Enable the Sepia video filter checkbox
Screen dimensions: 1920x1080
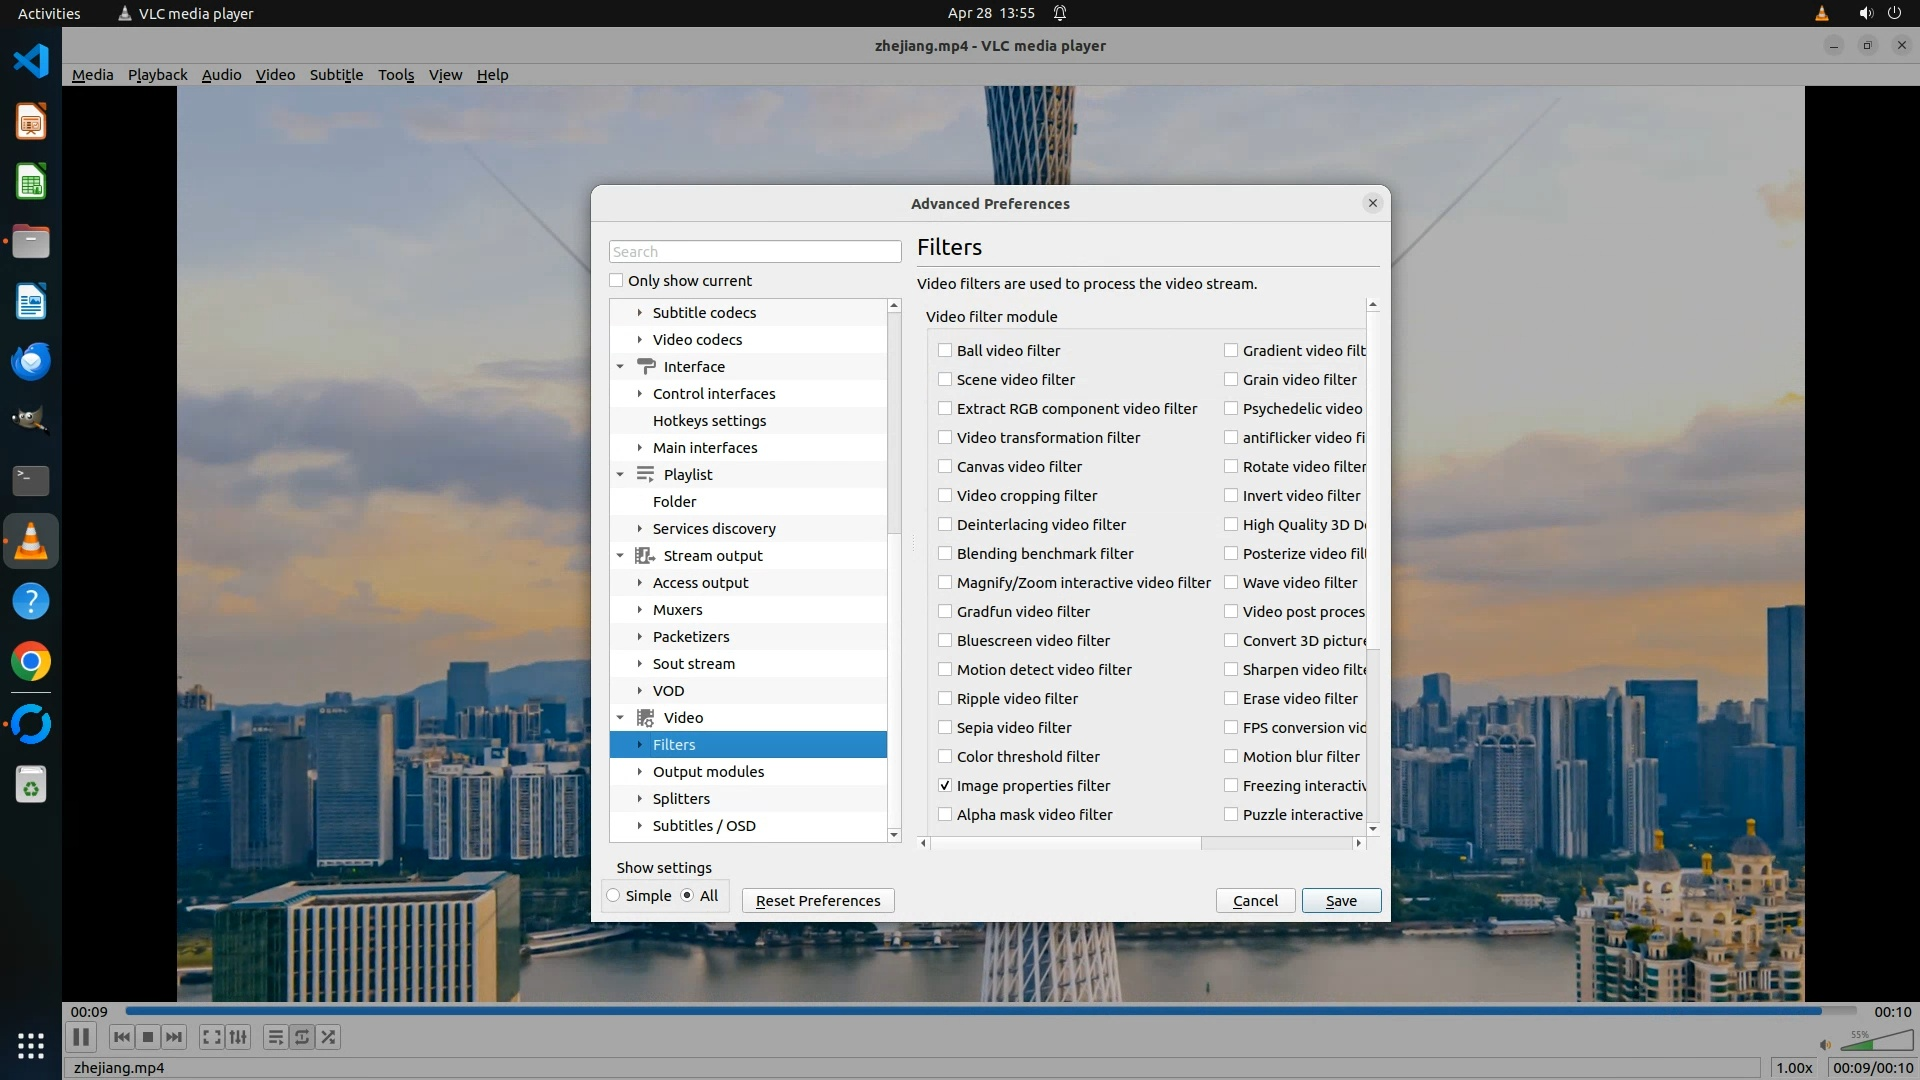click(945, 728)
